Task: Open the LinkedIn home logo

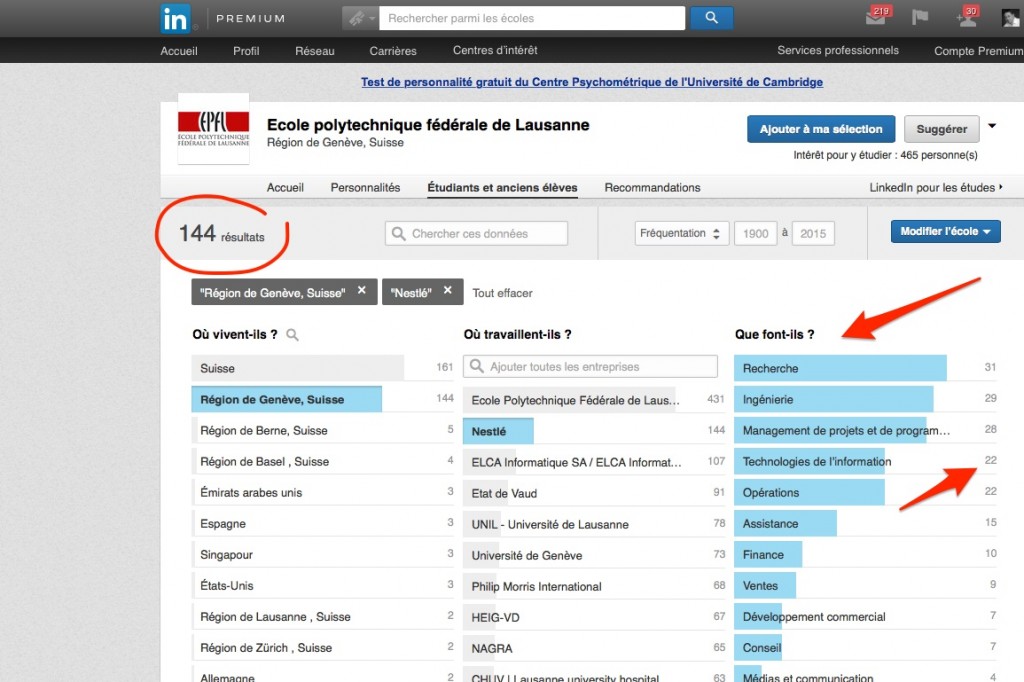Action: point(175,19)
